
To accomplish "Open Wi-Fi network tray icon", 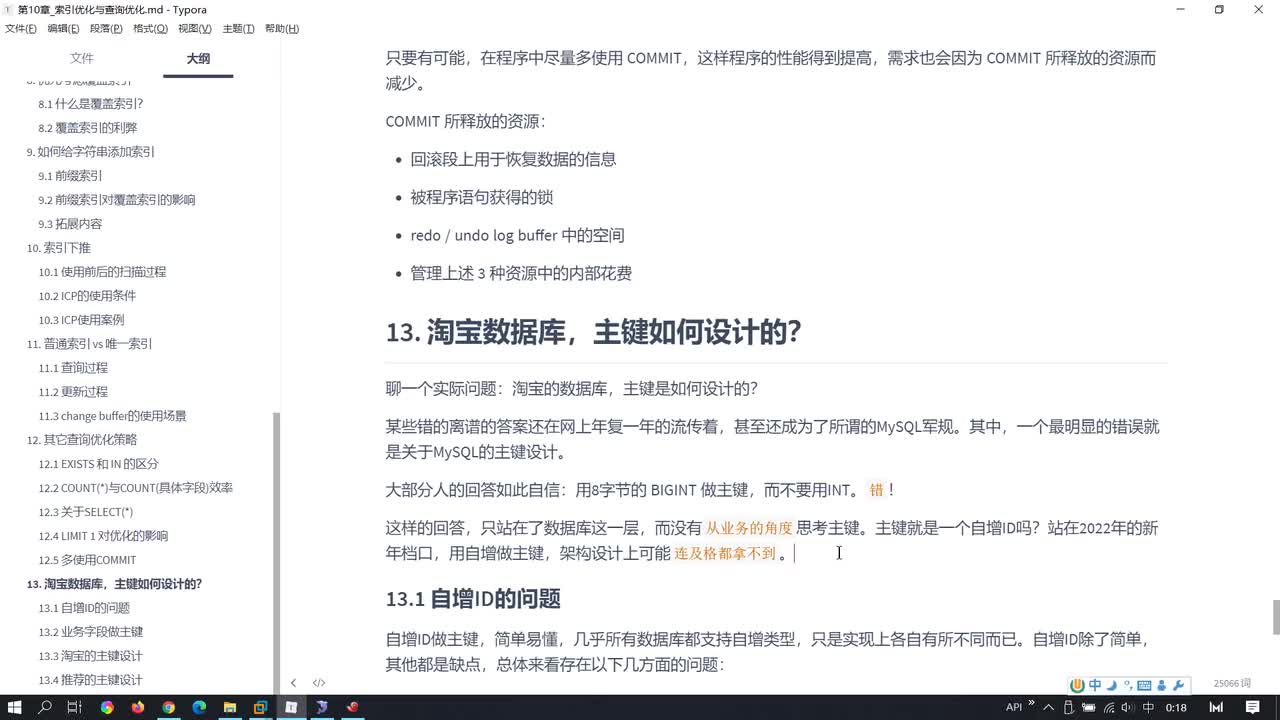I will 1108,707.
